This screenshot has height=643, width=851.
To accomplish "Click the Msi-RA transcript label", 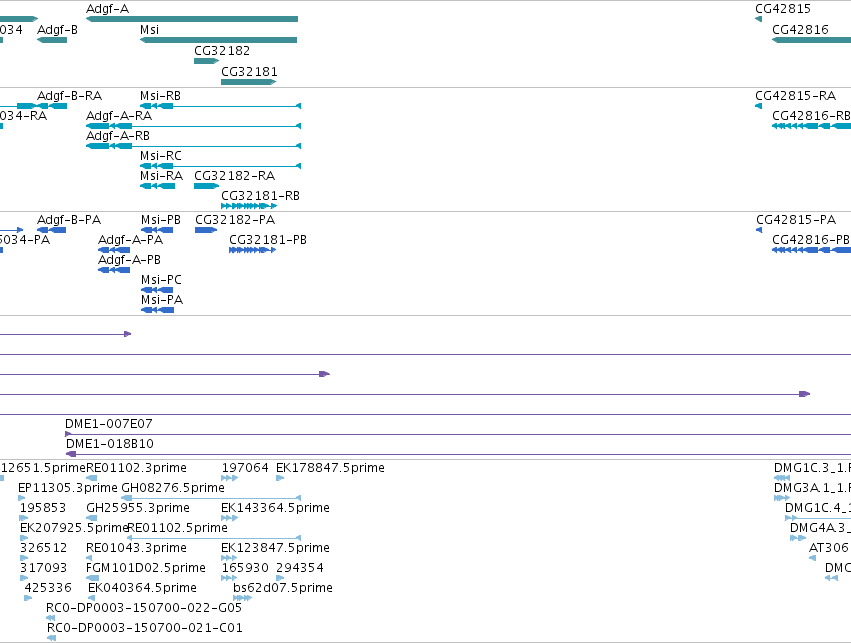I will [161, 176].
